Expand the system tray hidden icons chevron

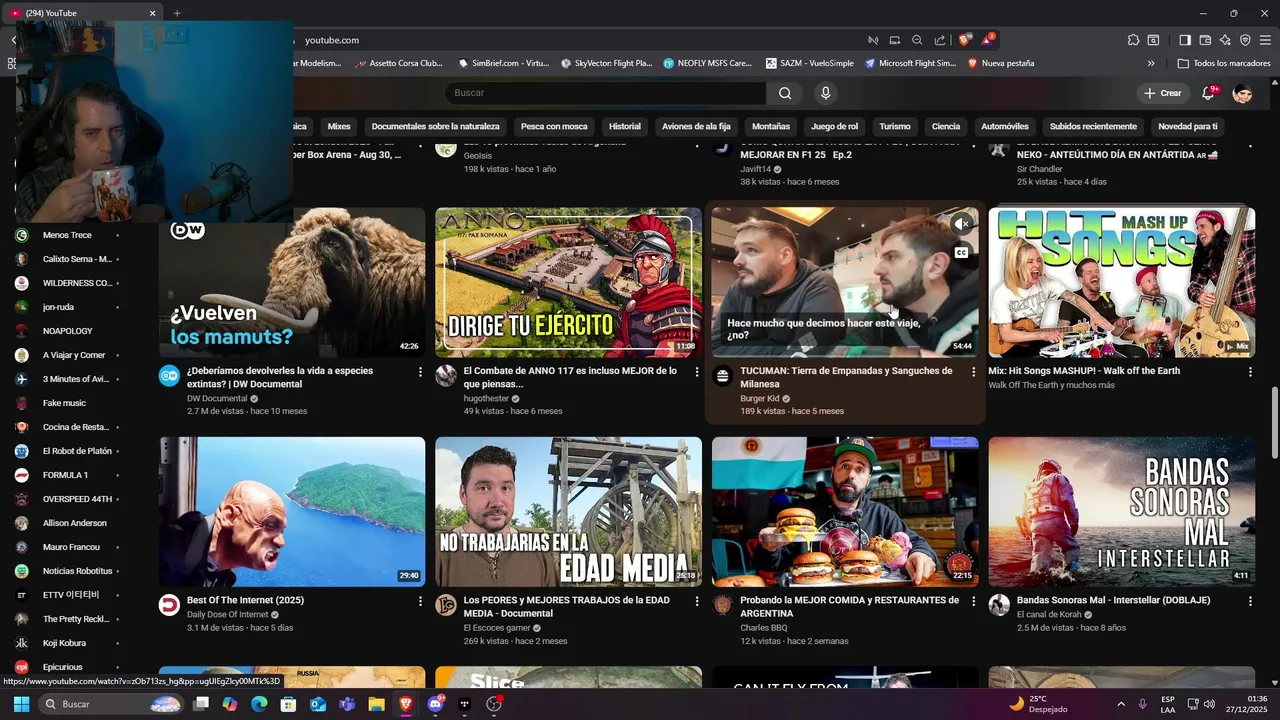tap(1121, 704)
